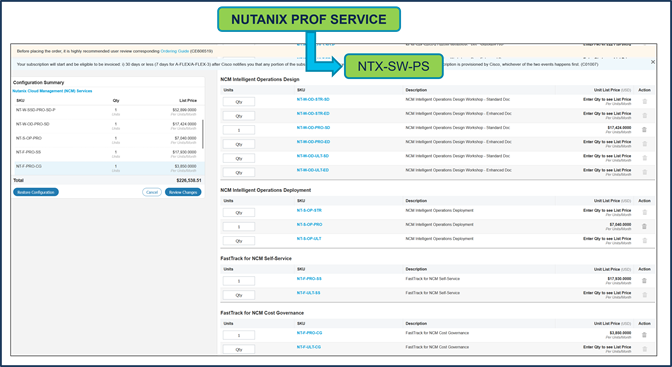Screen dimensions: 672x367
Task: Dismiss the subscription notice with X icon
Action: [x=653, y=62]
